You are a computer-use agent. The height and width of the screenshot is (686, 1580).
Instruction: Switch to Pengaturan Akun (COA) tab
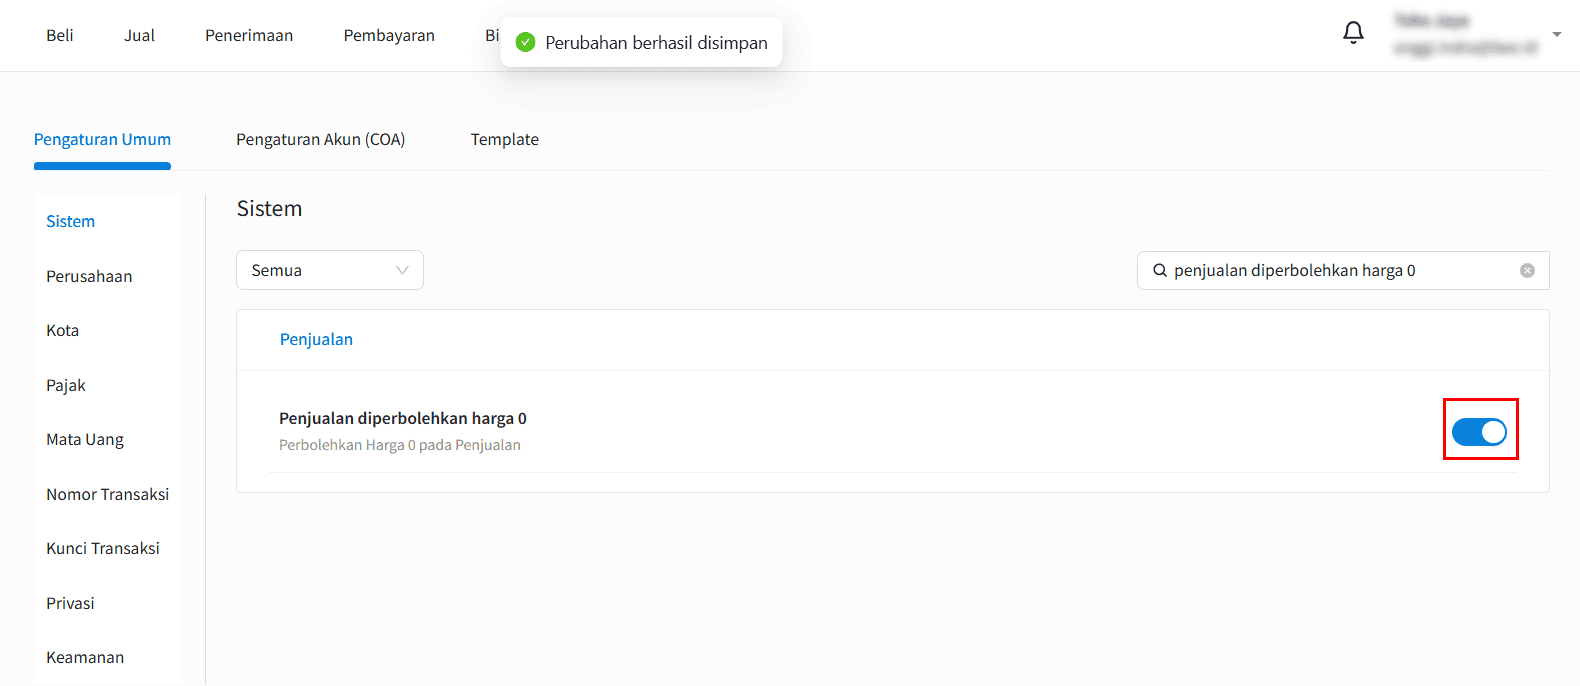(x=320, y=139)
